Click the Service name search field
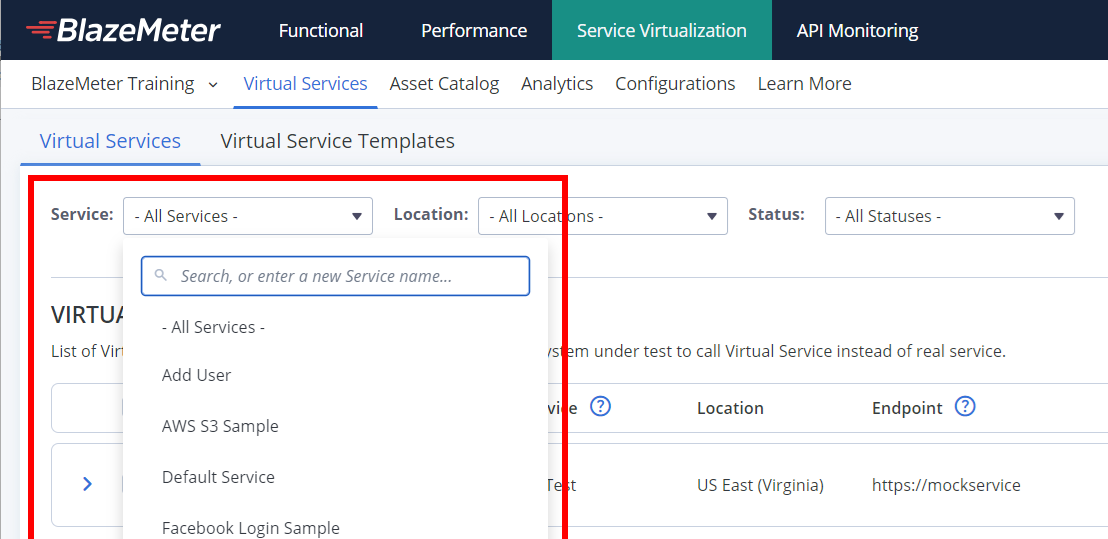The height and width of the screenshot is (539, 1108). 336,276
